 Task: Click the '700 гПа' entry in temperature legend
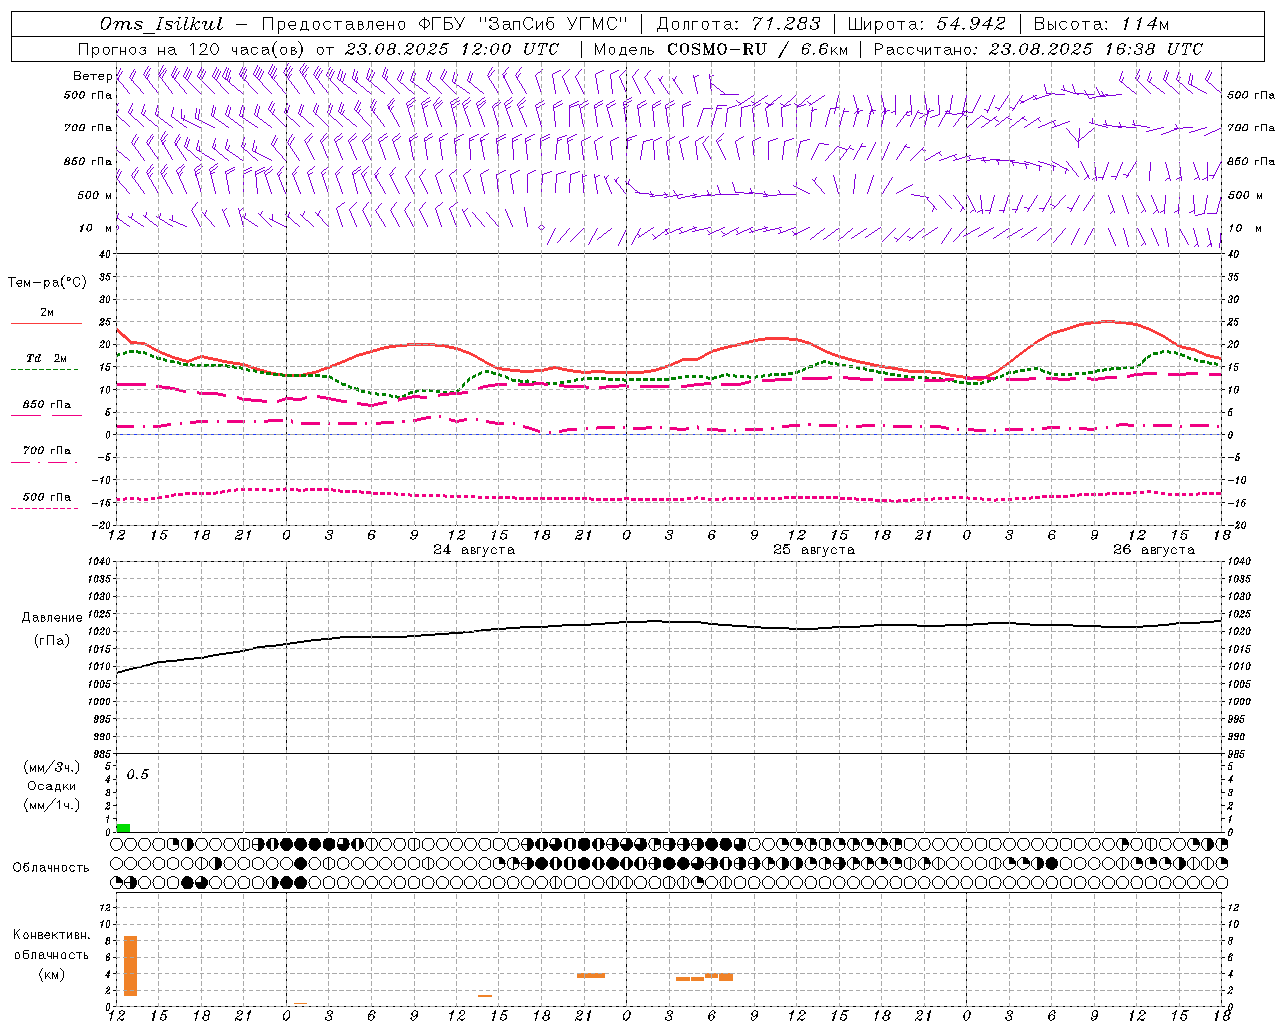click(47, 451)
